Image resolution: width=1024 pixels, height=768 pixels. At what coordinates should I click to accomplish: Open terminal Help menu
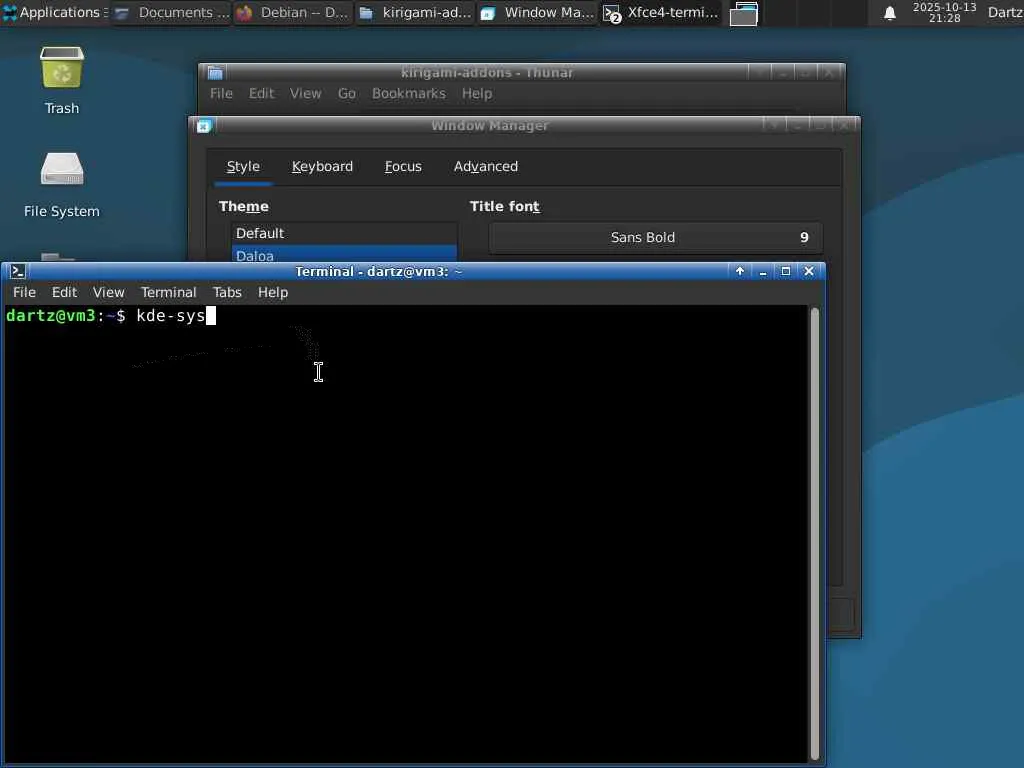click(273, 293)
